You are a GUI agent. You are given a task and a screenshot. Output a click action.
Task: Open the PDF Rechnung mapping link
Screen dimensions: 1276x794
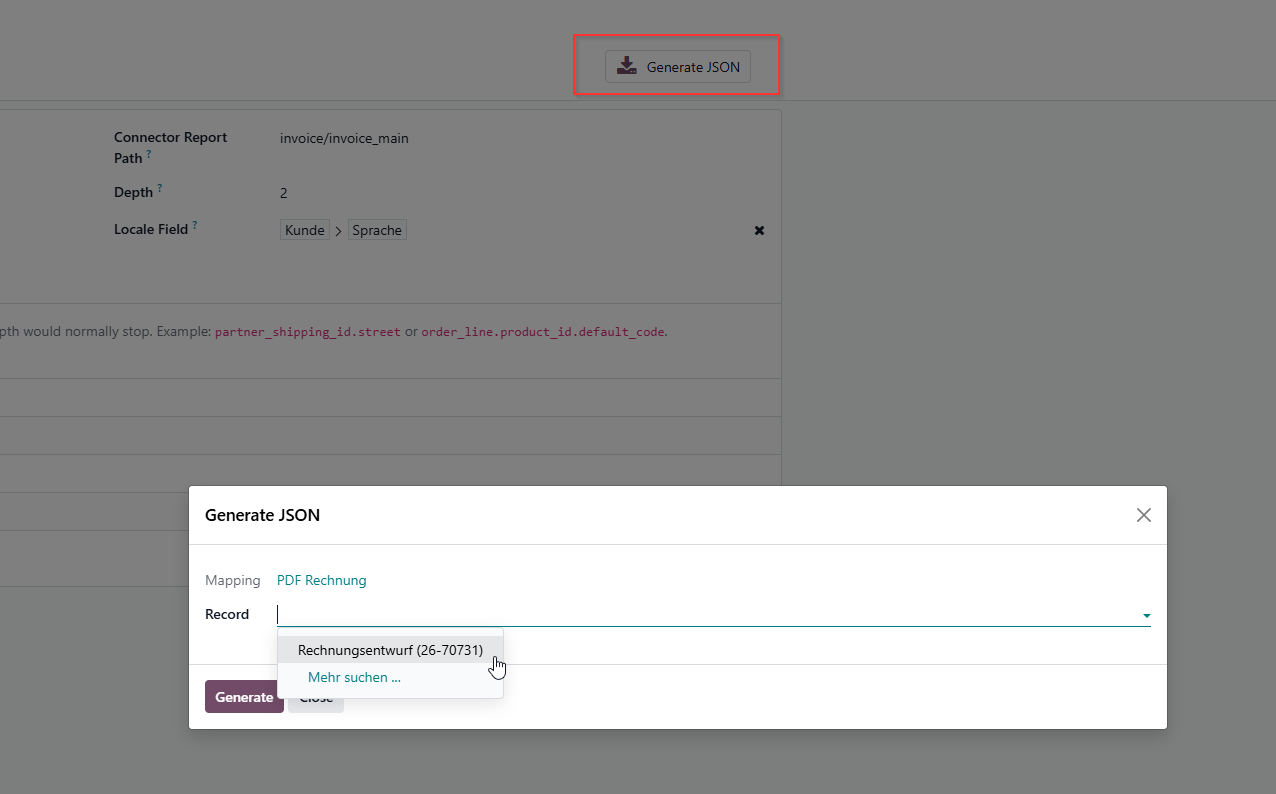click(x=322, y=580)
